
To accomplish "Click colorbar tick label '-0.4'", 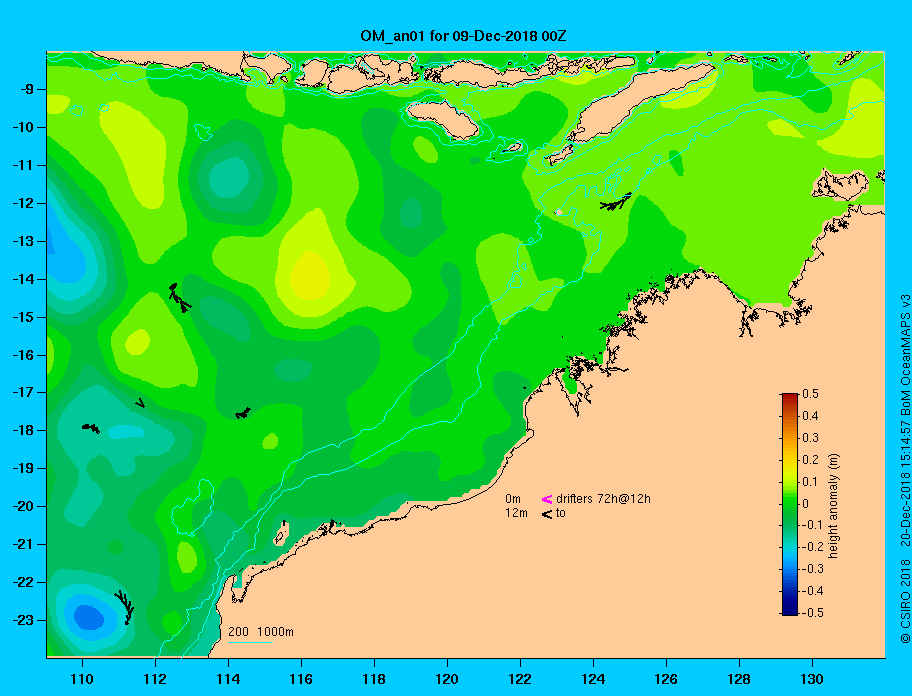I will point(812,591).
